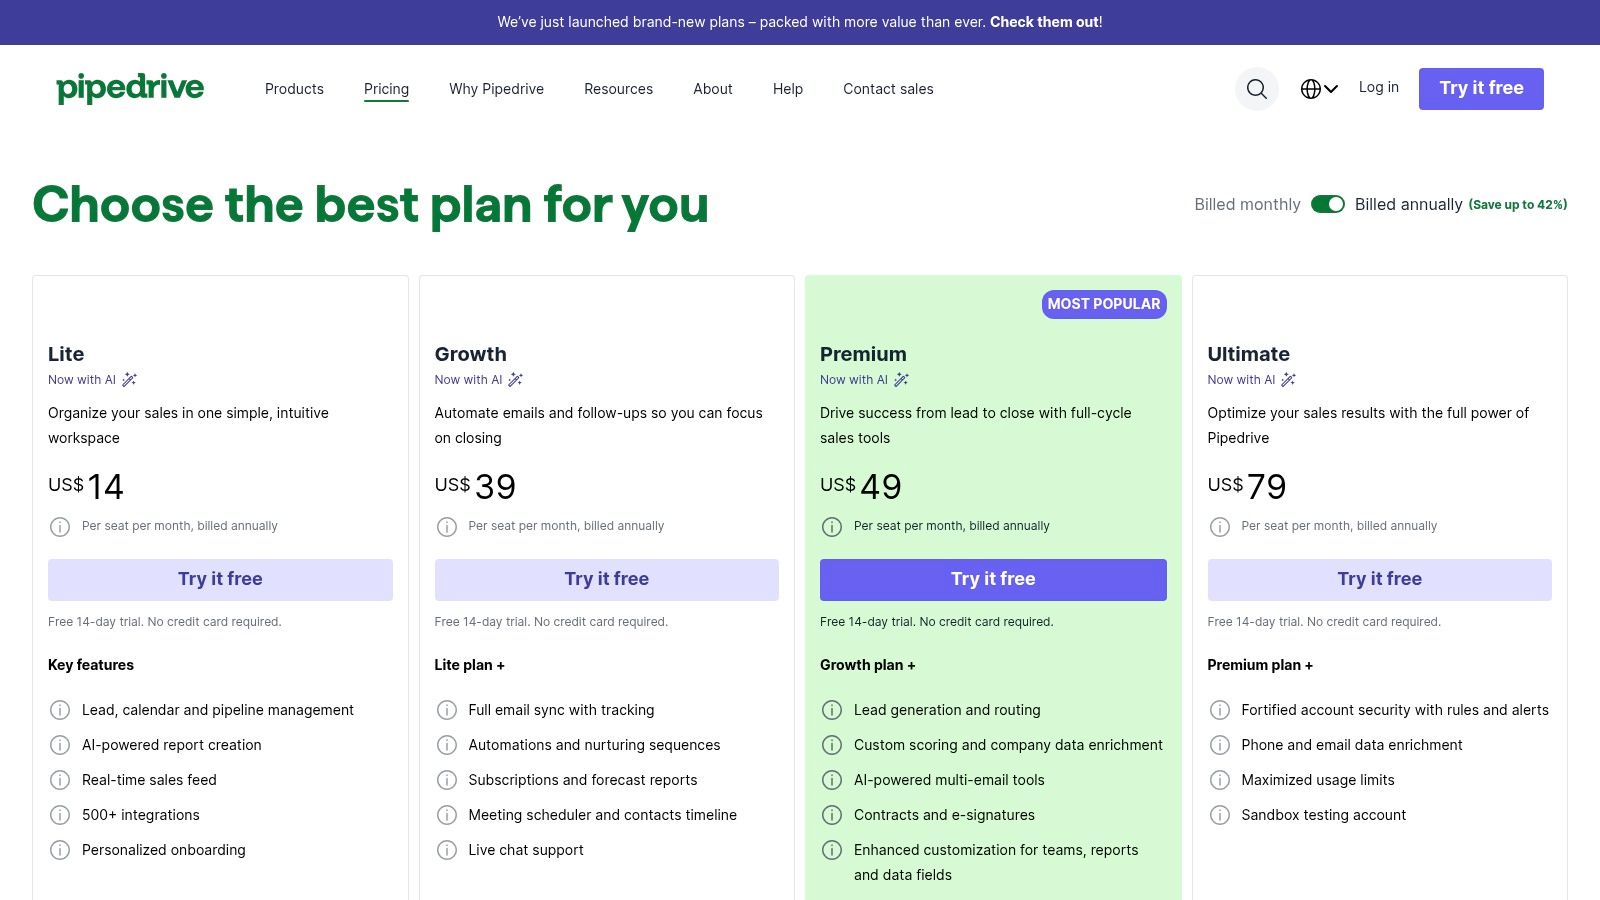Image resolution: width=1600 pixels, height=900 pixels.
Task: Click Now with AI under Ultimate
Action: click(x=1251, y=380)
